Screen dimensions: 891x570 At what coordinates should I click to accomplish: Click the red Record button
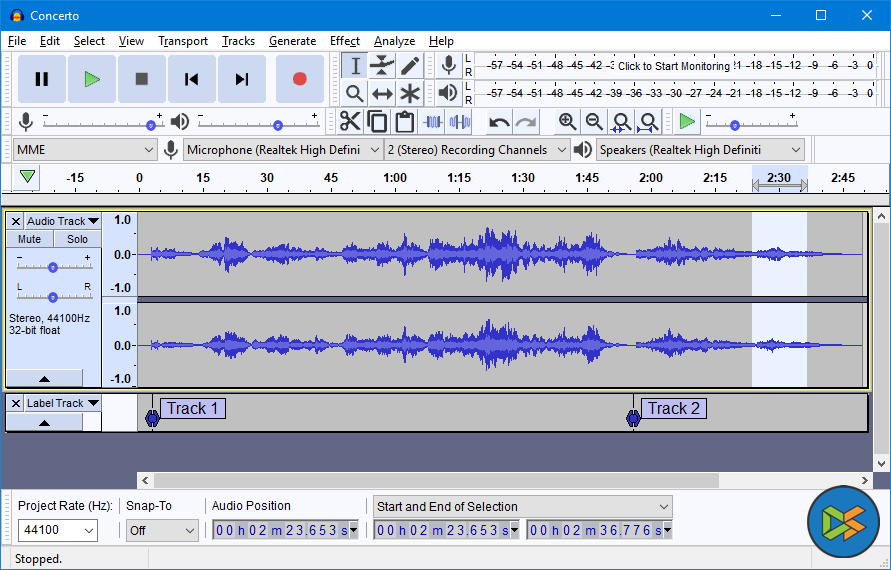[x=299, y=79]
